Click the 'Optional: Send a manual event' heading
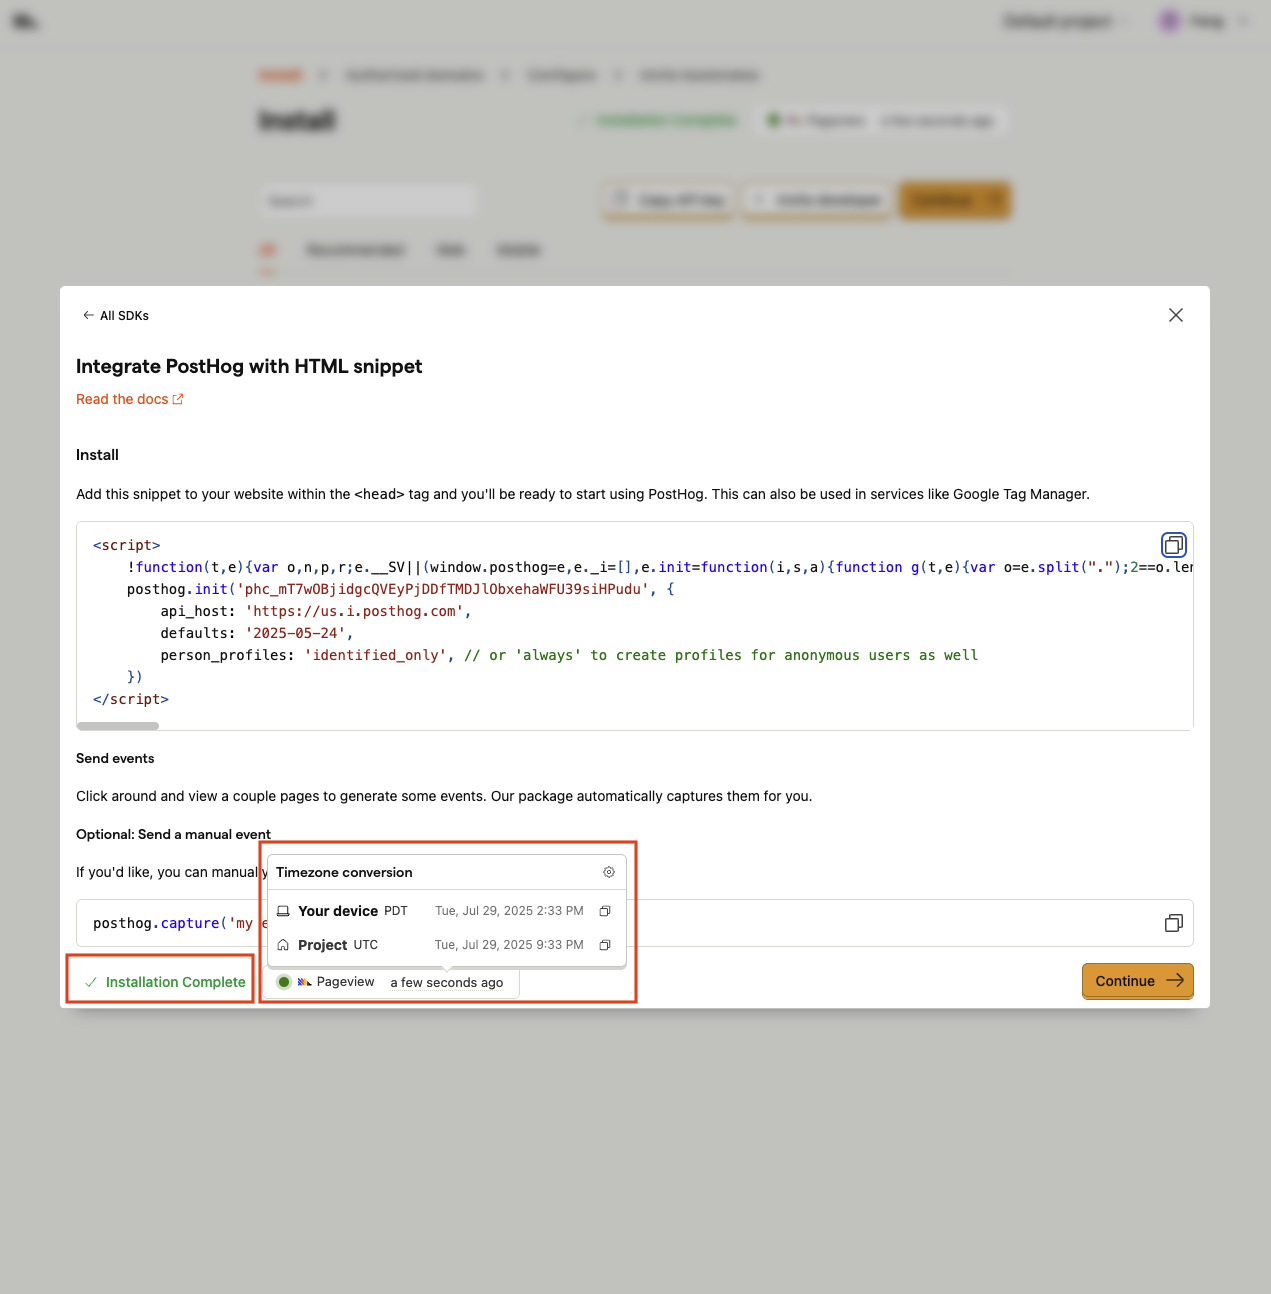This screenshot has width=1271, height=1294. pyautogui.click(x=173, y=834)
